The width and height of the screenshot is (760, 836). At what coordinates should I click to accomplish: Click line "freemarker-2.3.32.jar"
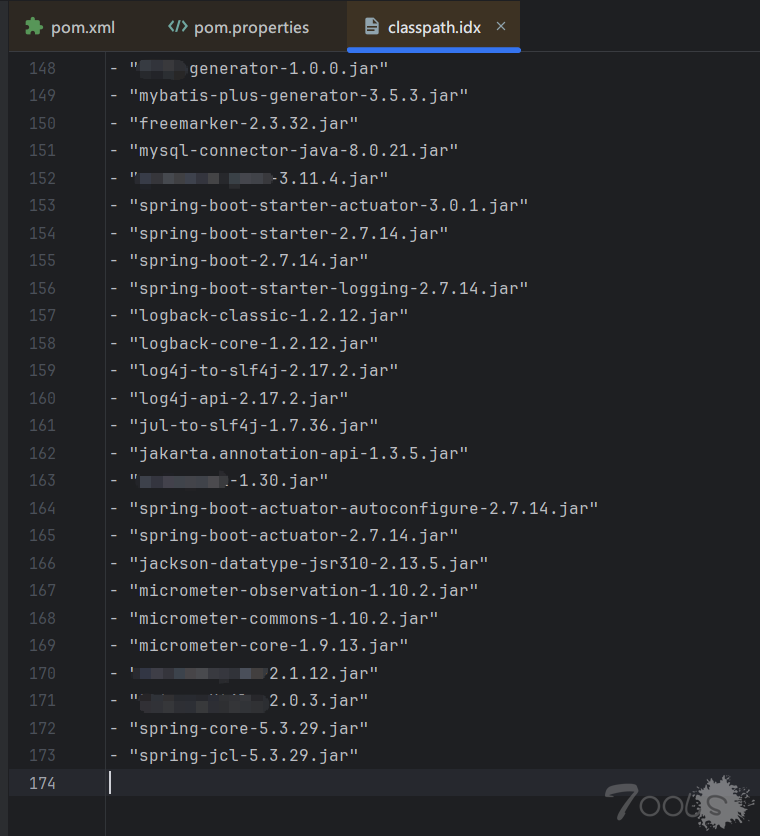(x=243, y=124)
